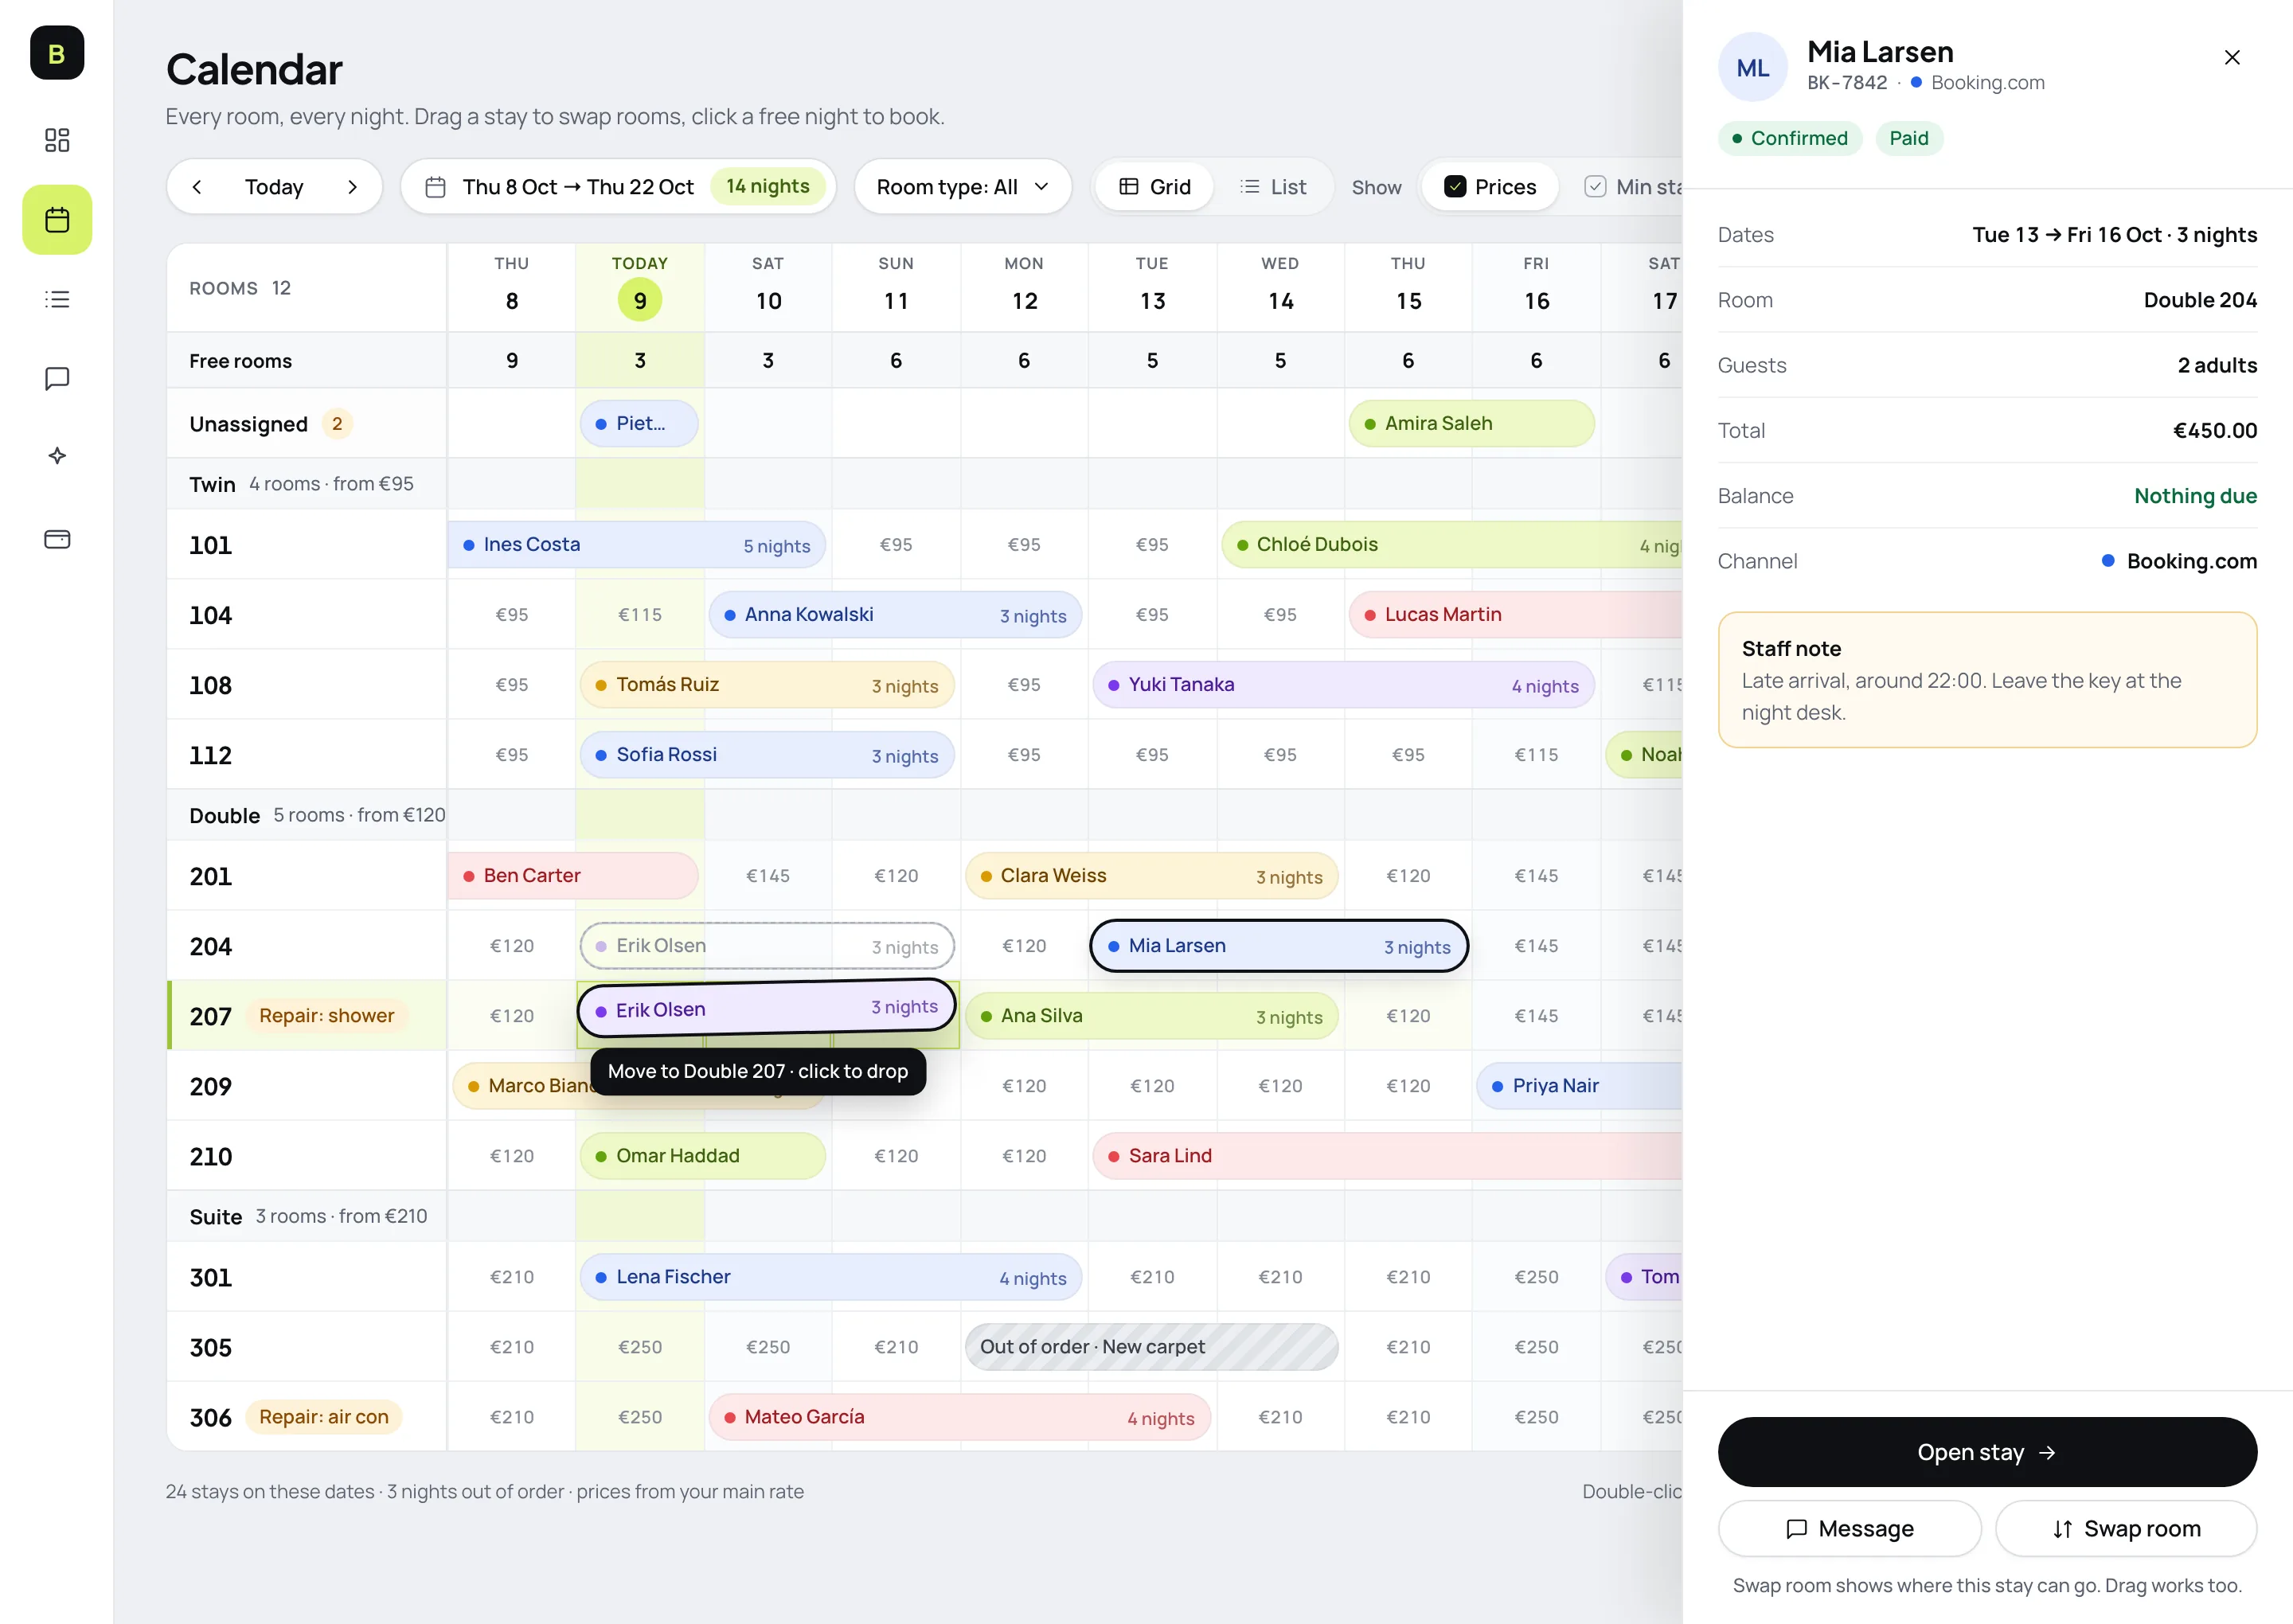
Task: Open the messages chat icon in sidebar
Action: (x=57, y=379)
